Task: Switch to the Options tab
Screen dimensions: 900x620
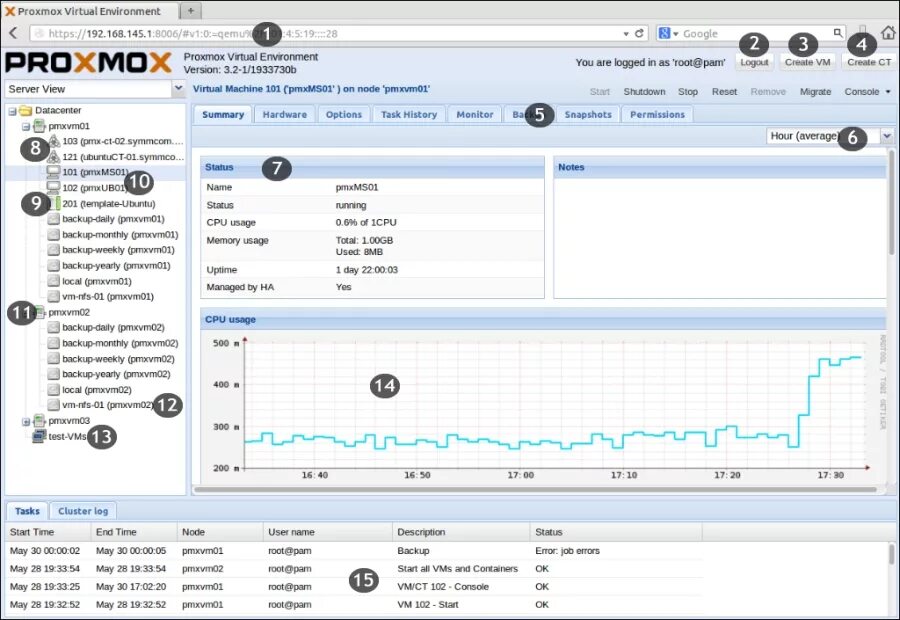Action: (344, 115)
